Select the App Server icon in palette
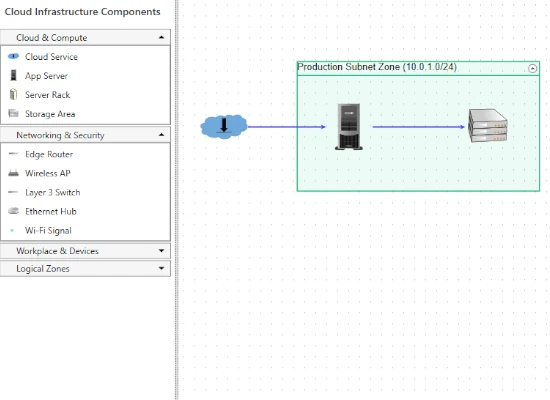The height and width of the screenshot is (400, 550). 13,75
